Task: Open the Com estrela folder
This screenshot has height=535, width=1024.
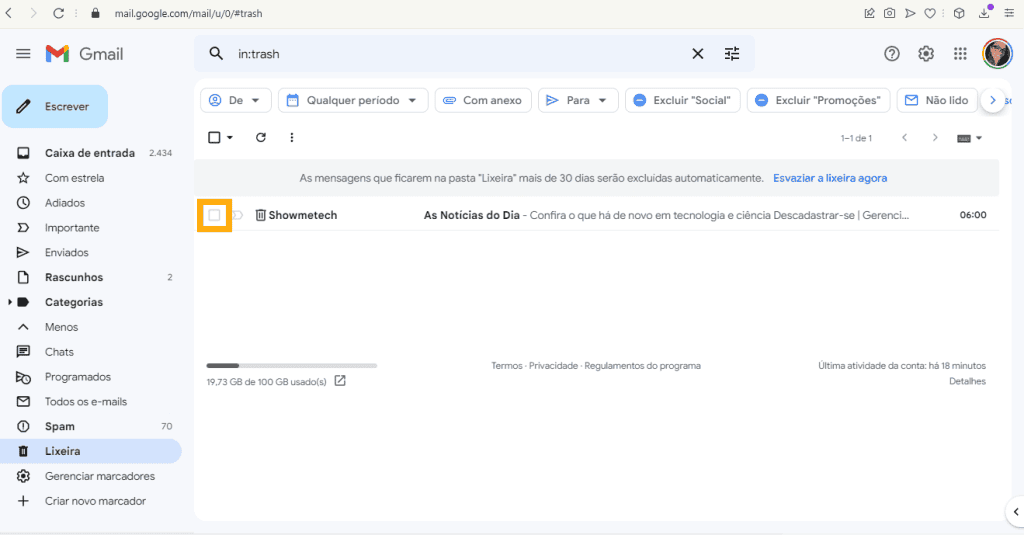Action: coord(74,178)
